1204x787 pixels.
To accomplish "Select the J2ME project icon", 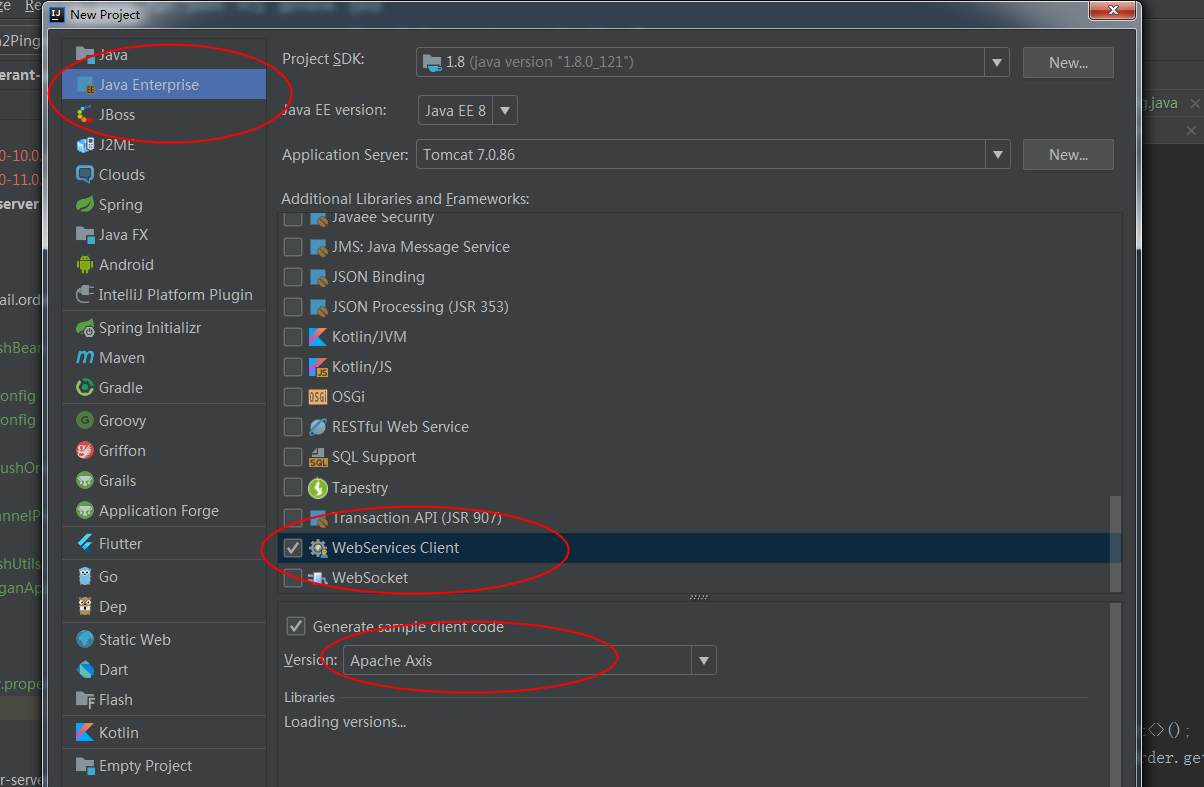I will [85, 145].
